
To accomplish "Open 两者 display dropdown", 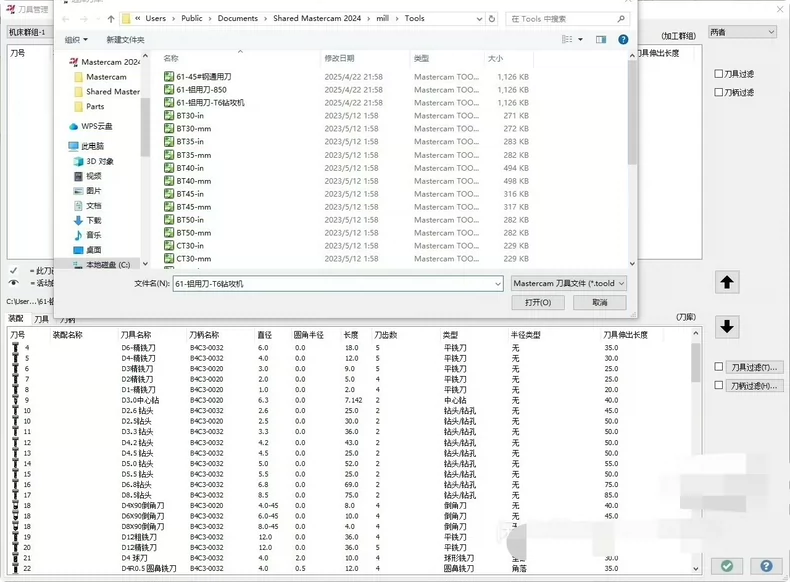I will 742,32.
